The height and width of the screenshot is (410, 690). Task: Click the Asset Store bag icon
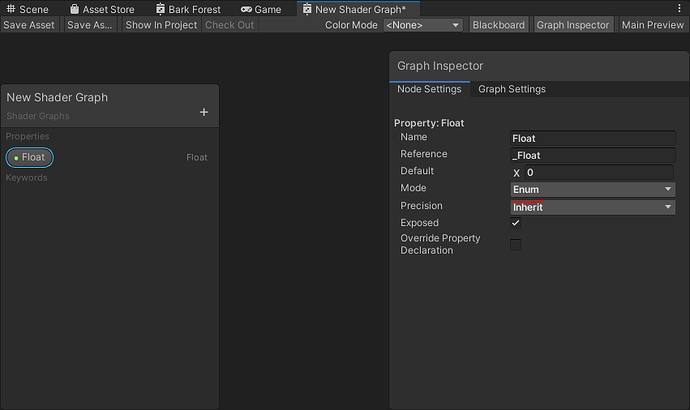click(74, 9)
